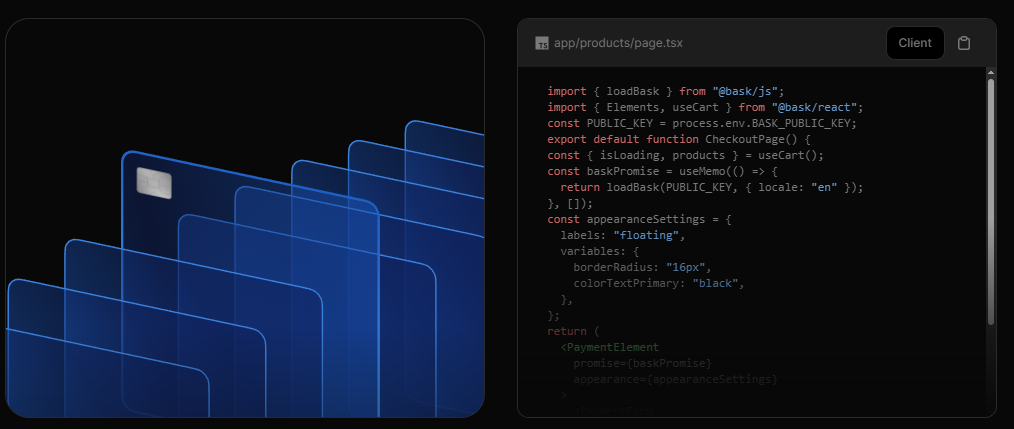The height and width of the screenshot is (429, 1014).
Task: Click the "@bask/react" import string
Action: [x=815, y=107]
